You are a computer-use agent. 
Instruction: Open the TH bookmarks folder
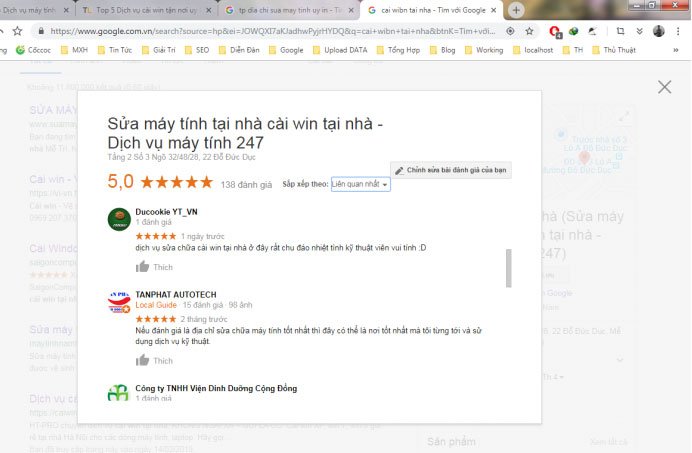[573, 50]
